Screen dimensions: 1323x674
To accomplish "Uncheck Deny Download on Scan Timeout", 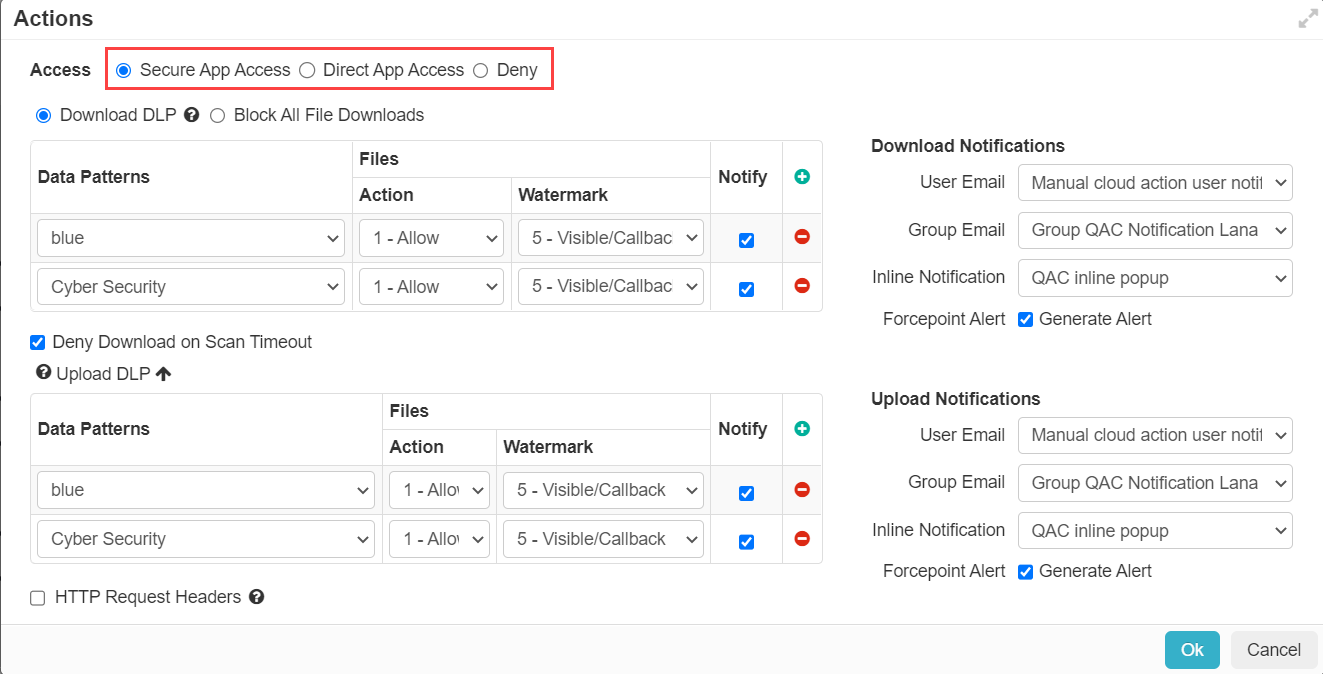I will pyautogui.click(x=38, y=342).
